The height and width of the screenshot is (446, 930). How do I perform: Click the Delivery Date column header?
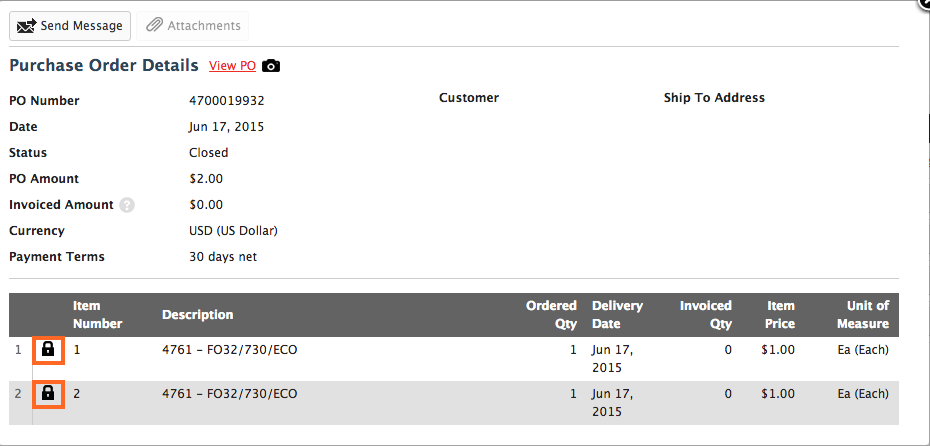pos(617,315)
